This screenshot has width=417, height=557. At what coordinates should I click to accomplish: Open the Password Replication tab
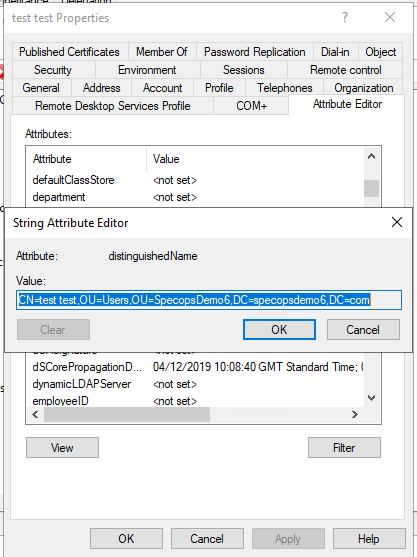pyautogui.click(x=254, y=52)
